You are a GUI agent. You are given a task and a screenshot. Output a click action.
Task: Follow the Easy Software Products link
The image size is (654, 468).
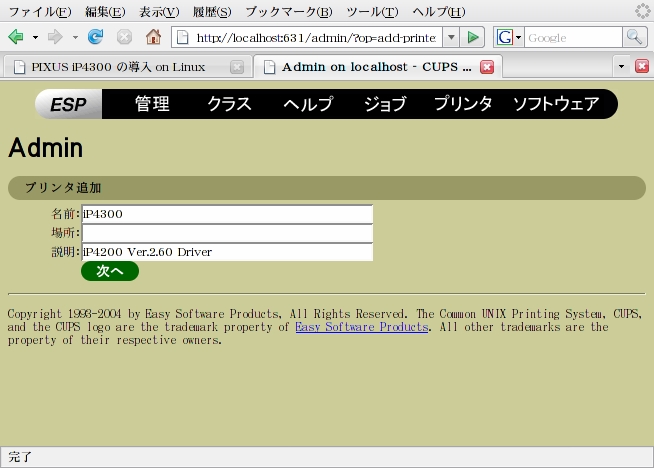tap(362, 327)
